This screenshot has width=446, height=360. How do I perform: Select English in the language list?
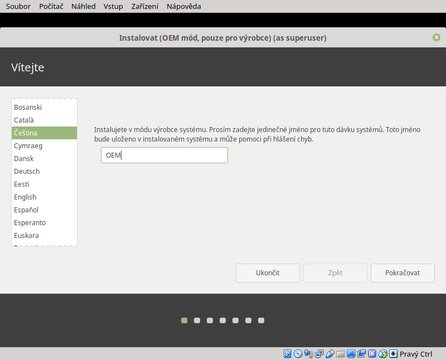tap(44, 197)
